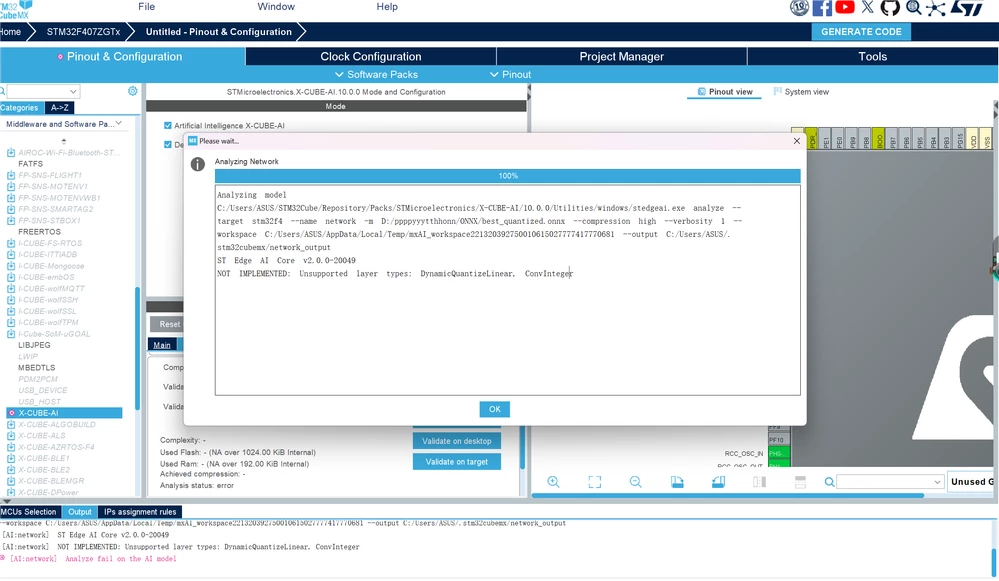The image size is (999, 581).
Task: Click the pinout view horizontal scrollbar
Action: pyautogui.click(x=728, y=495)
